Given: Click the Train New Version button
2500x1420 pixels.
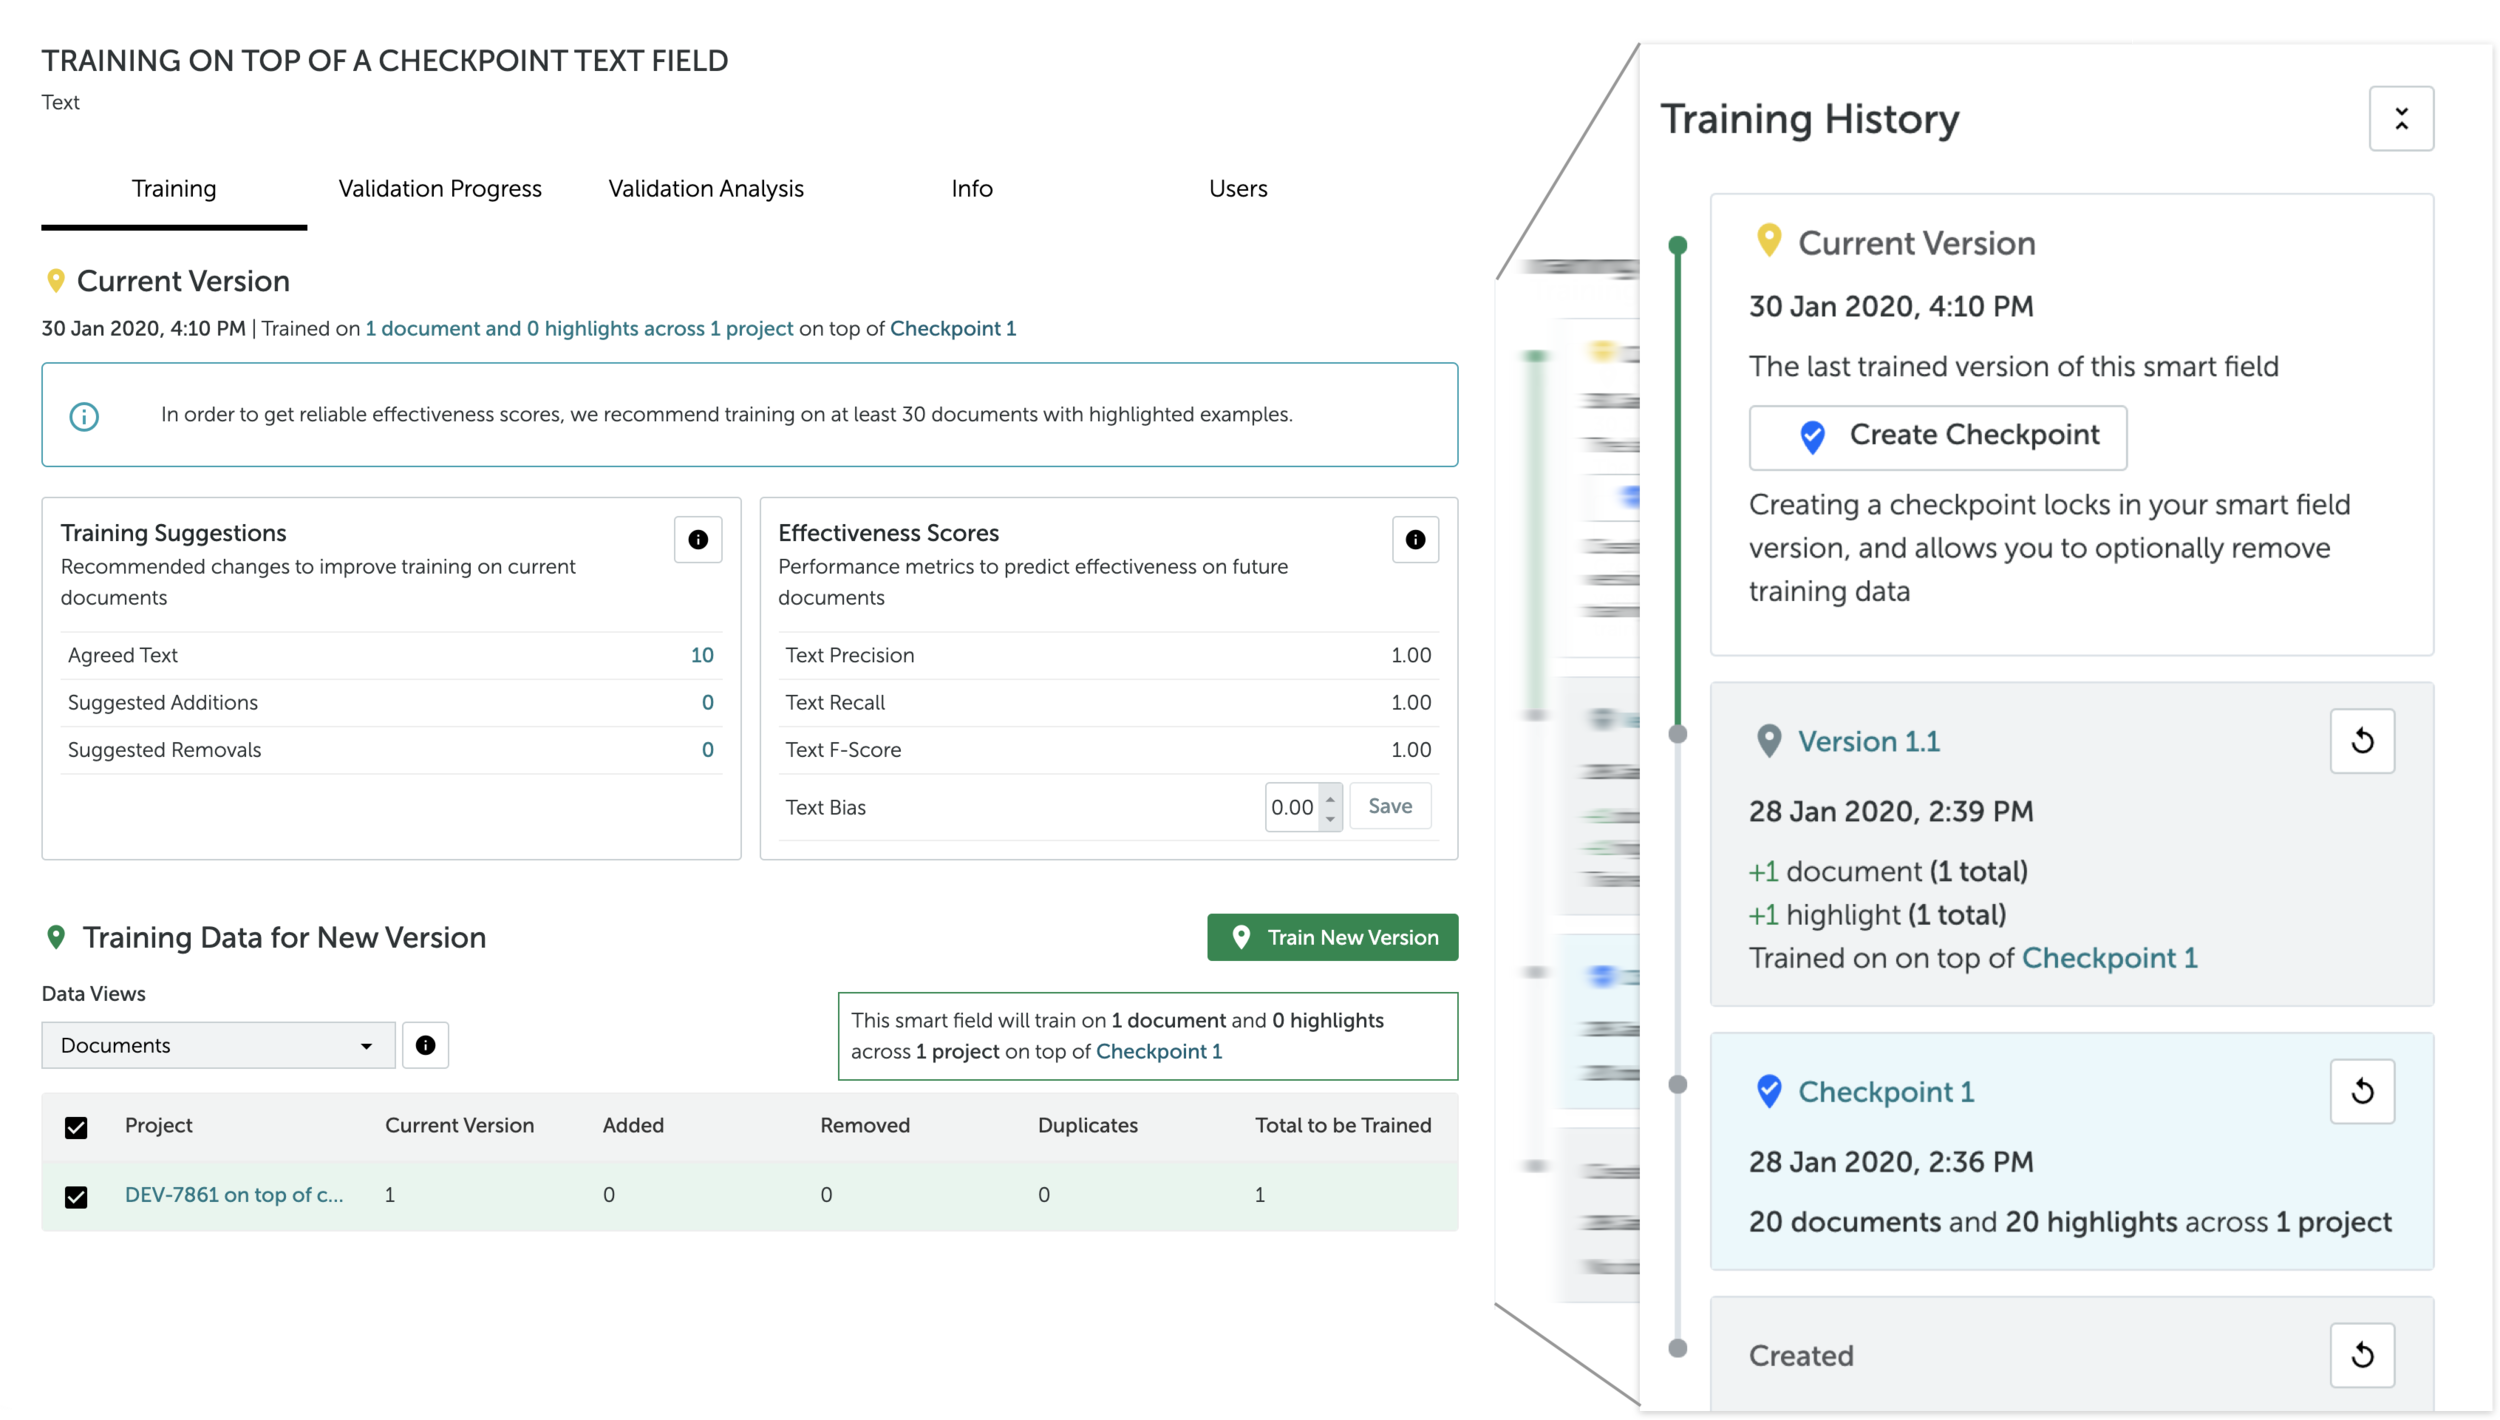Looking at the screenshot, I should click(1332, 937).
